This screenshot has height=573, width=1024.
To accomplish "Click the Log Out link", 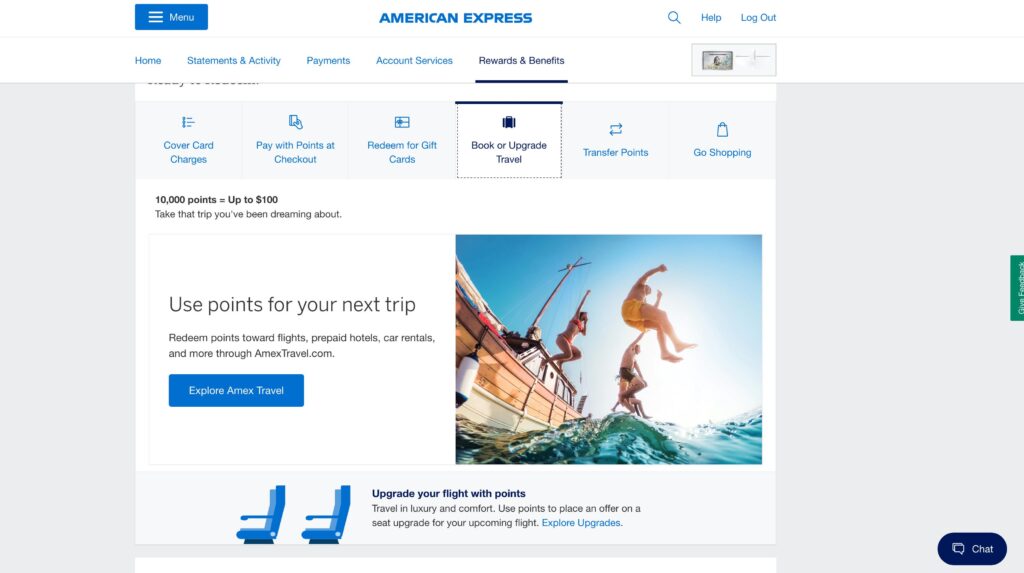I will [x=758, y=18].
